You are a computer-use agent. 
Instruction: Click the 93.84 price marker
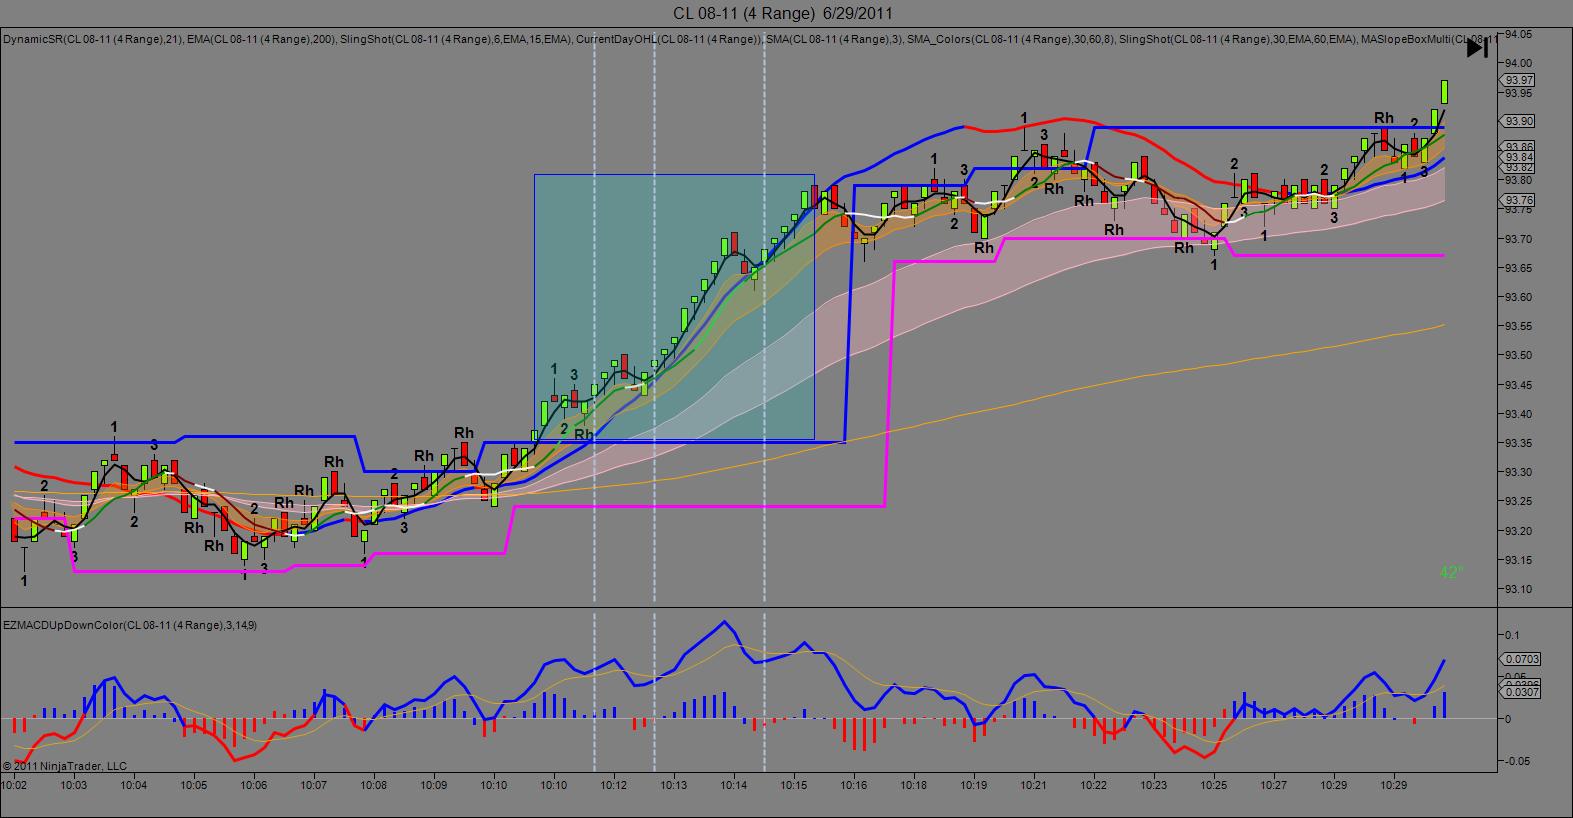1519,157
